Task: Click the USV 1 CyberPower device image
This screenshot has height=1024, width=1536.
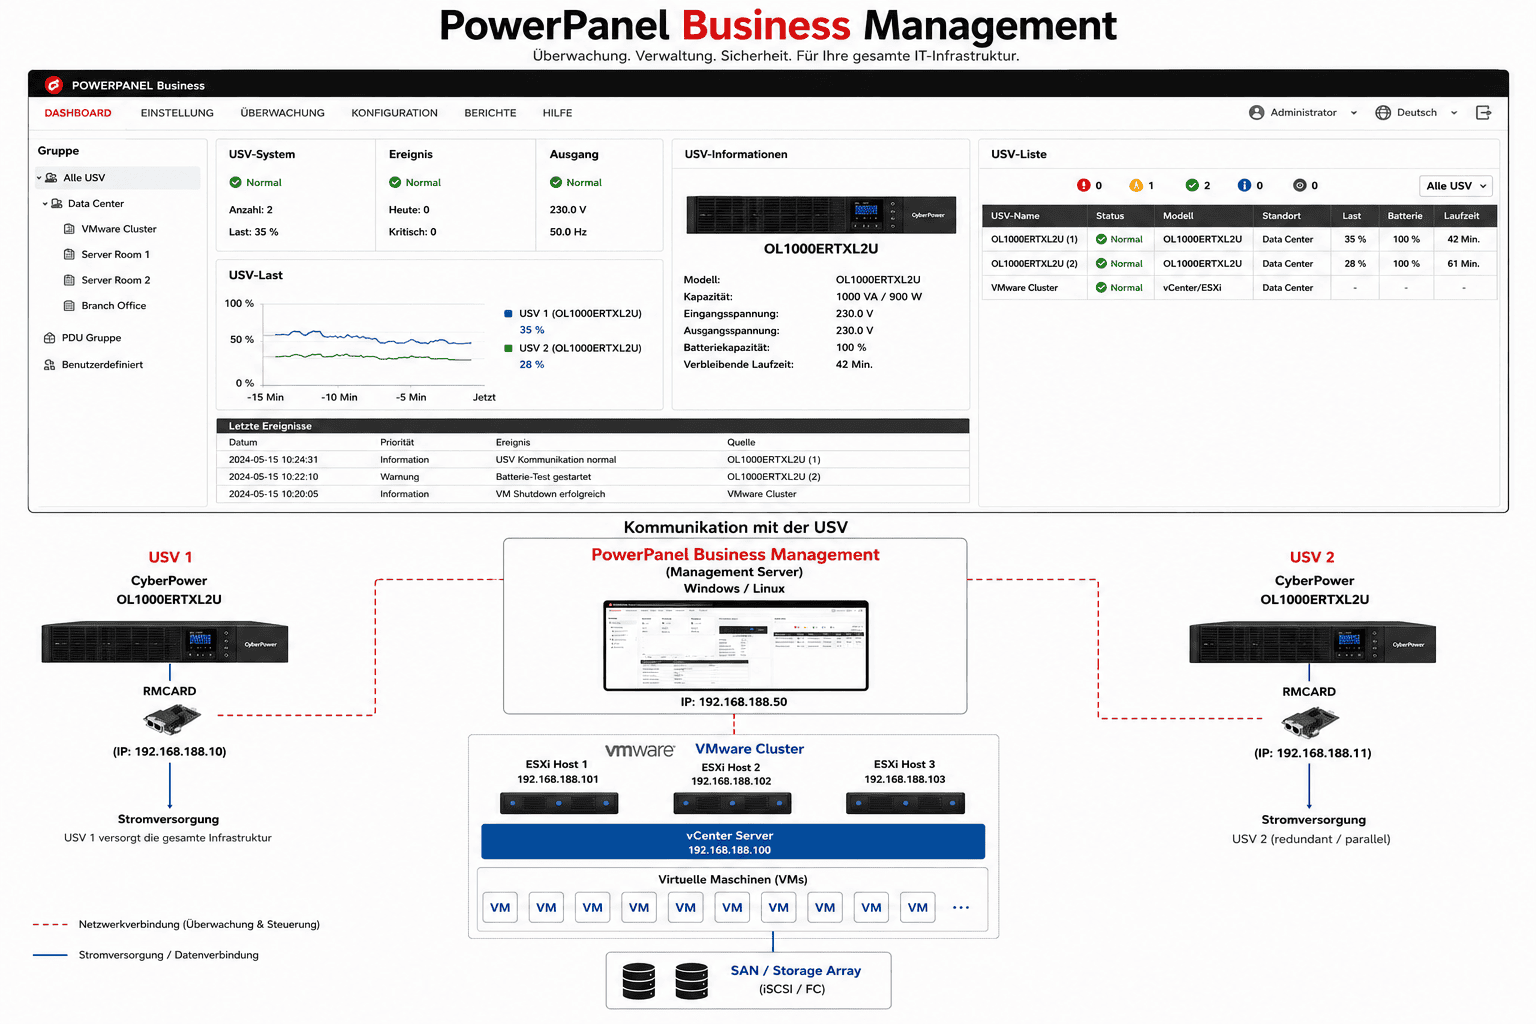Action: (165, 642)
